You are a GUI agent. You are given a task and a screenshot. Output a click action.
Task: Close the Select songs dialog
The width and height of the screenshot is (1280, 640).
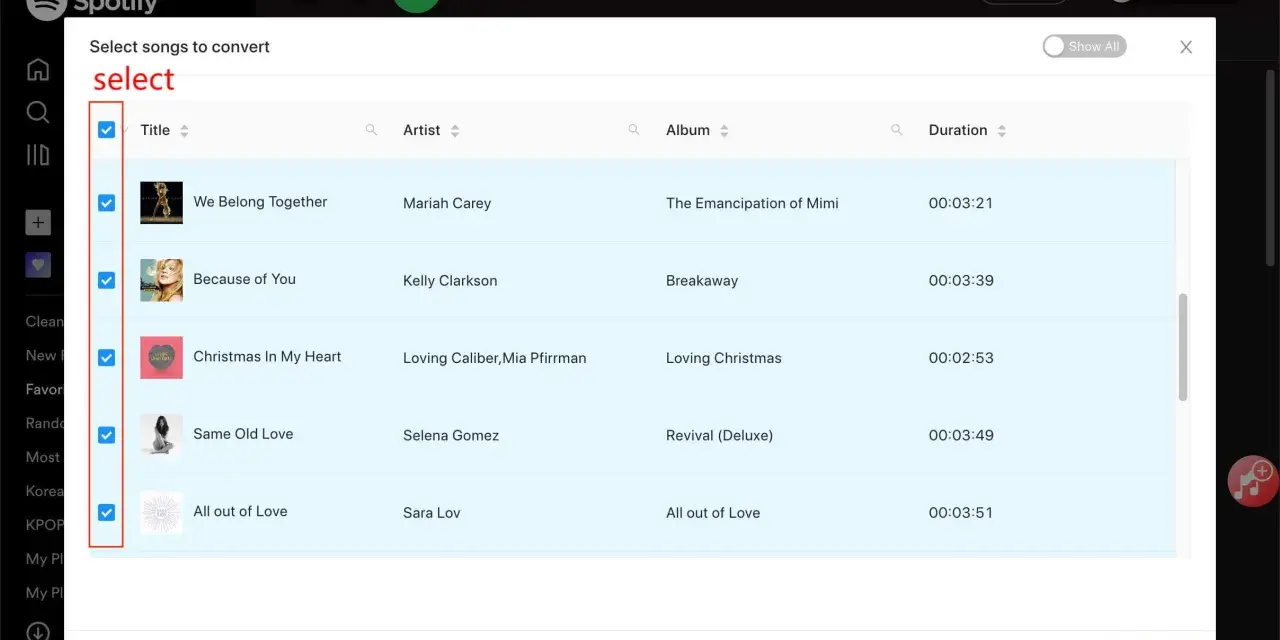click(1186, 47)
